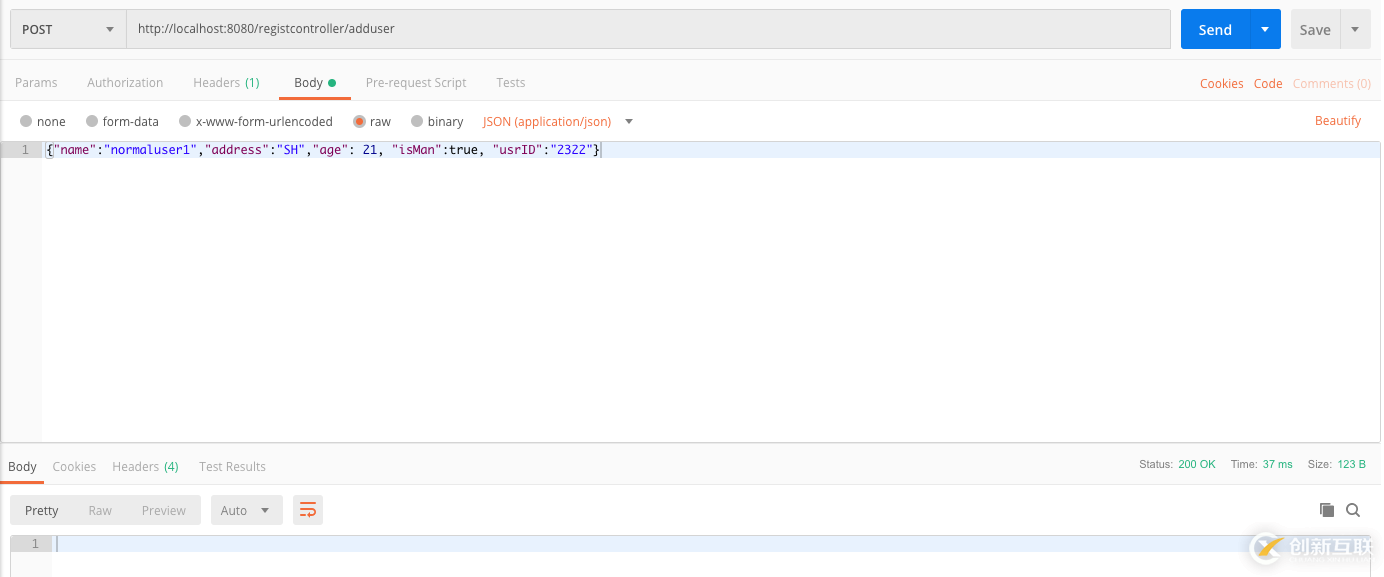Open the Code snippet link
The height and width of the screenshot is (577, 1384).
pyautogui.click(x=1268, y=83)
